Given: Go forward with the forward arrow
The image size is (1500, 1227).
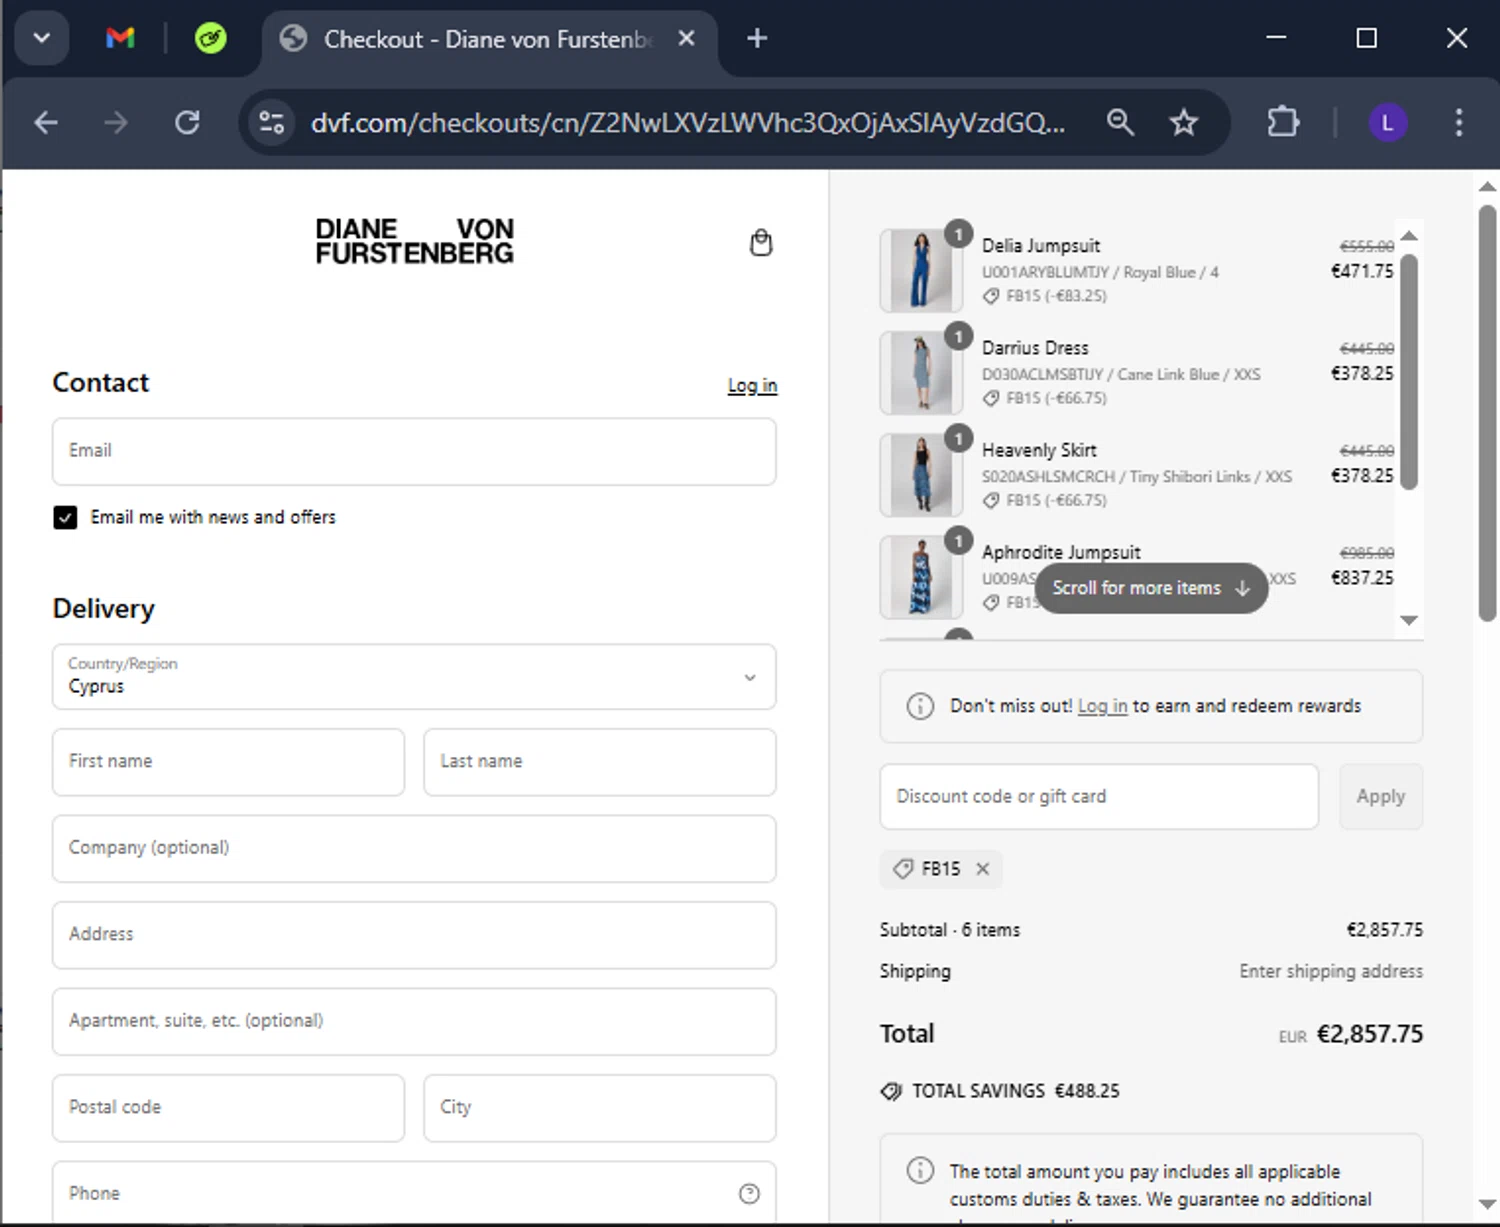Looking at the screenshot, I should (x=116, y=123).
